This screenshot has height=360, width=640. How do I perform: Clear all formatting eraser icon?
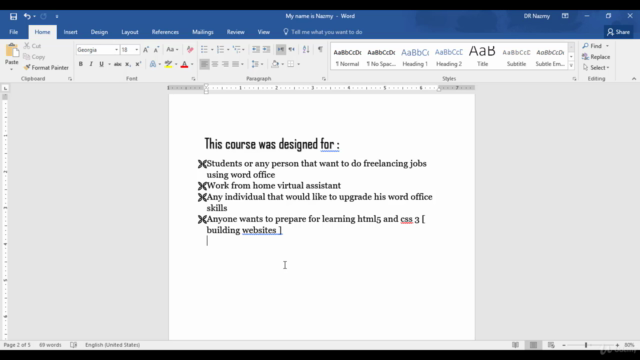(x=190, y=50)
